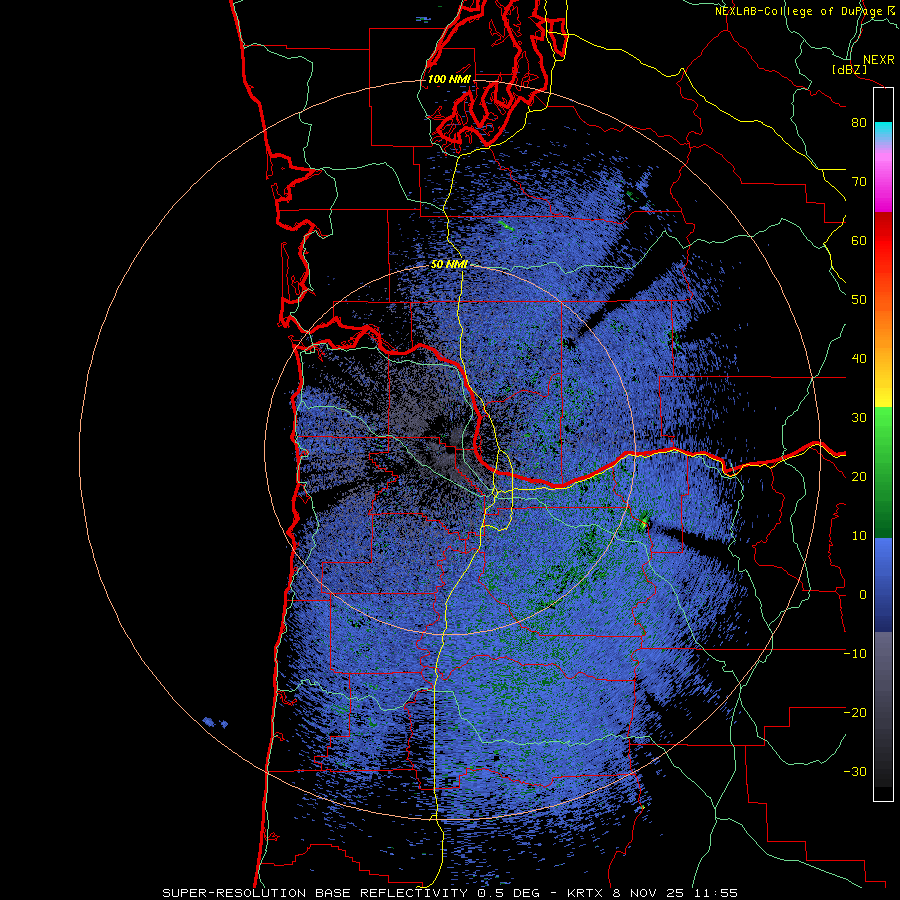Click the '[dBZ]' units label
The image size is (900, 900).
pos(849,69)
